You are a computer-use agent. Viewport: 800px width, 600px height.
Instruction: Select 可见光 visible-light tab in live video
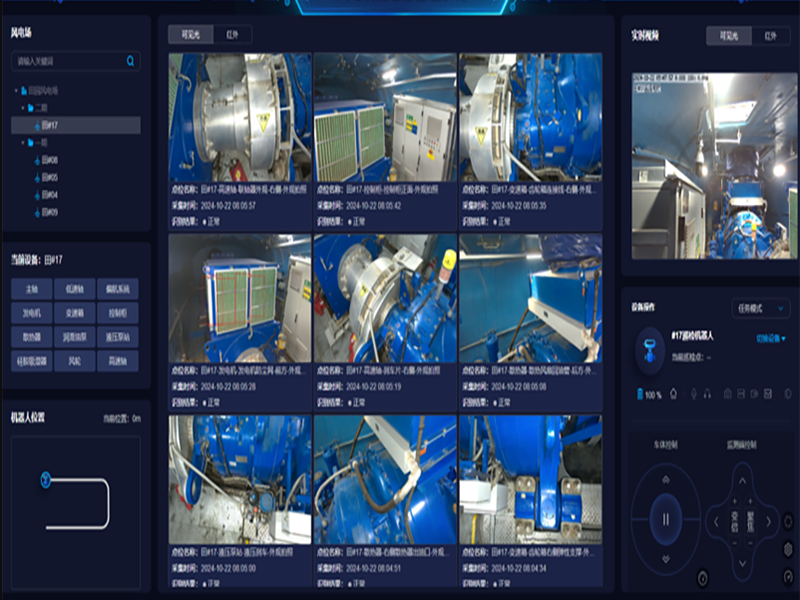tap(729, 36)
